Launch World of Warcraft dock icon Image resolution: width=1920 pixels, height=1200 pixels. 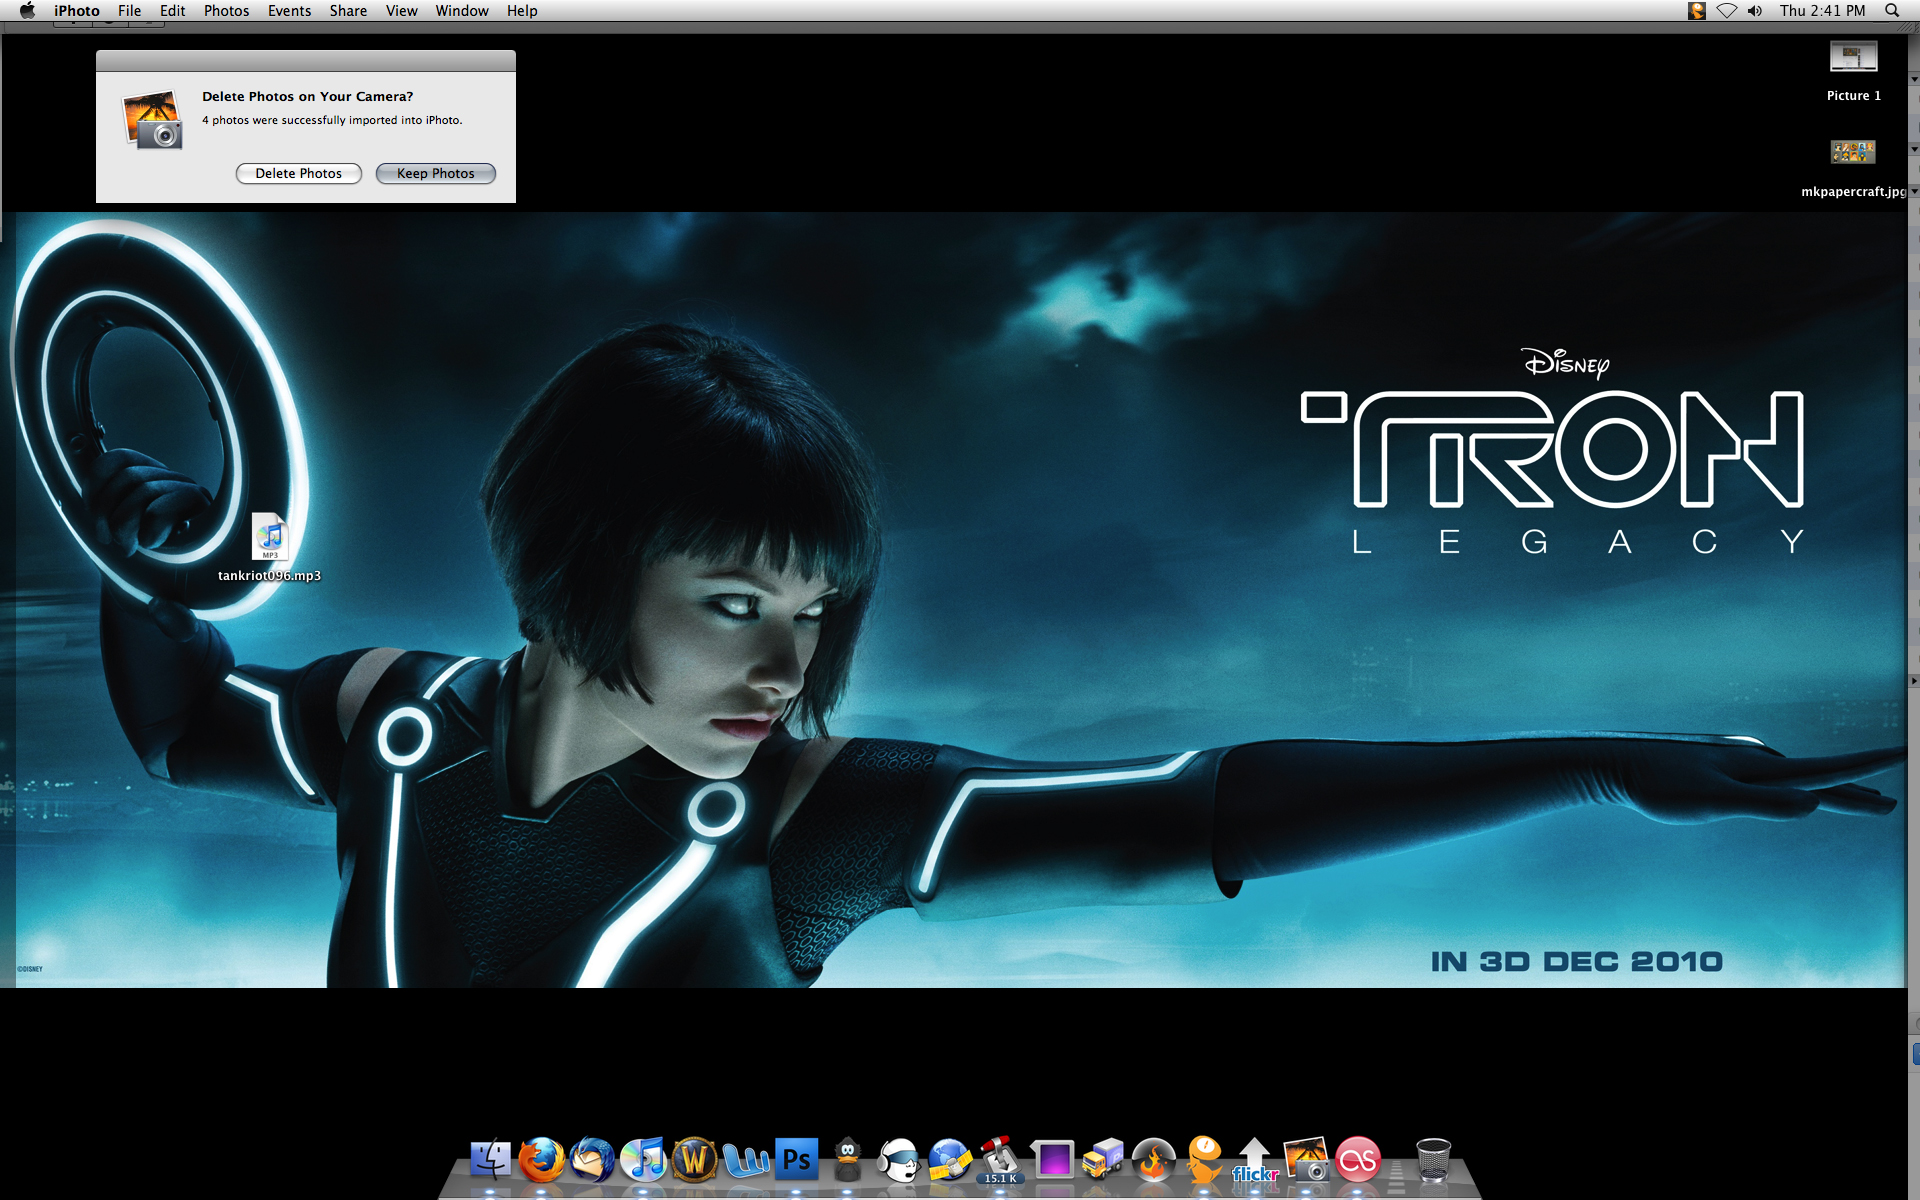[x=694, y=1160]
